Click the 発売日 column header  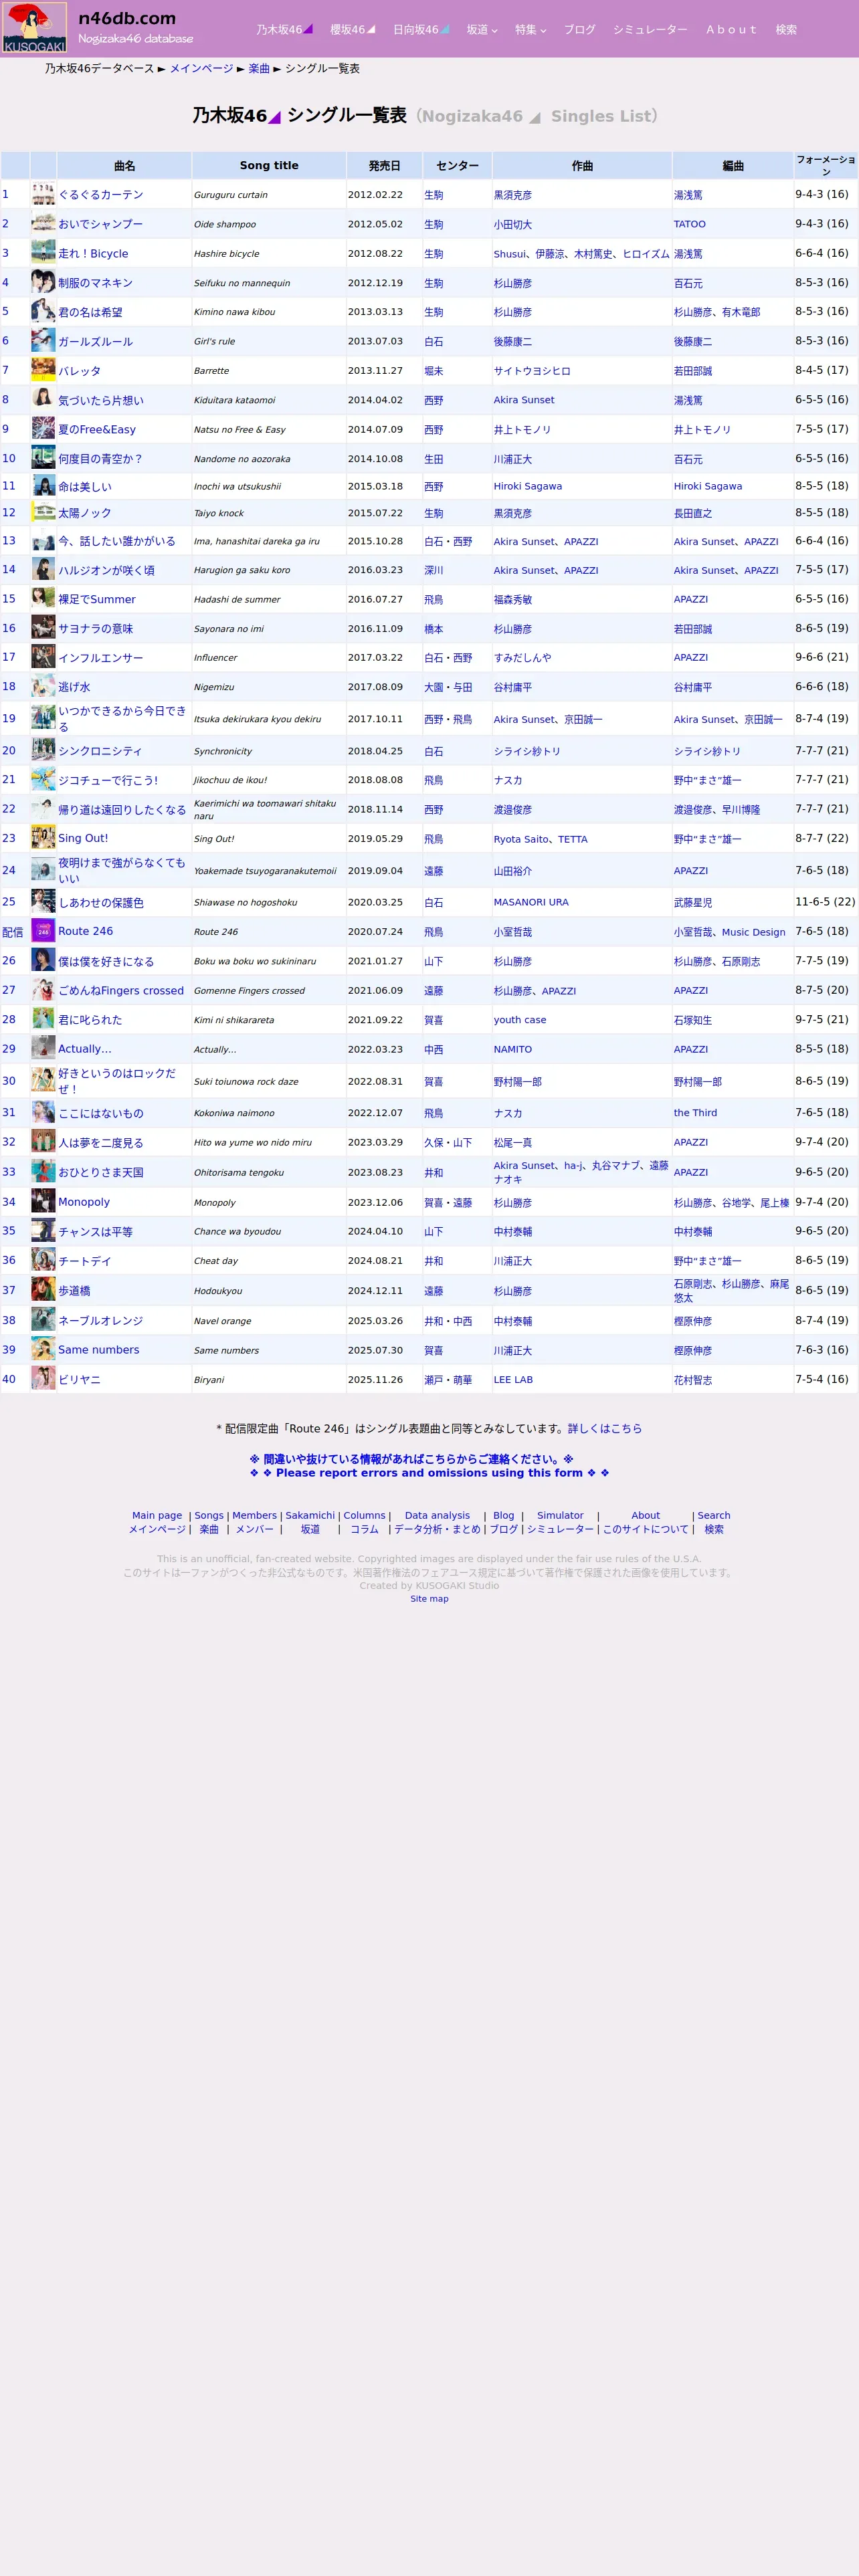[x=384, y=166]
